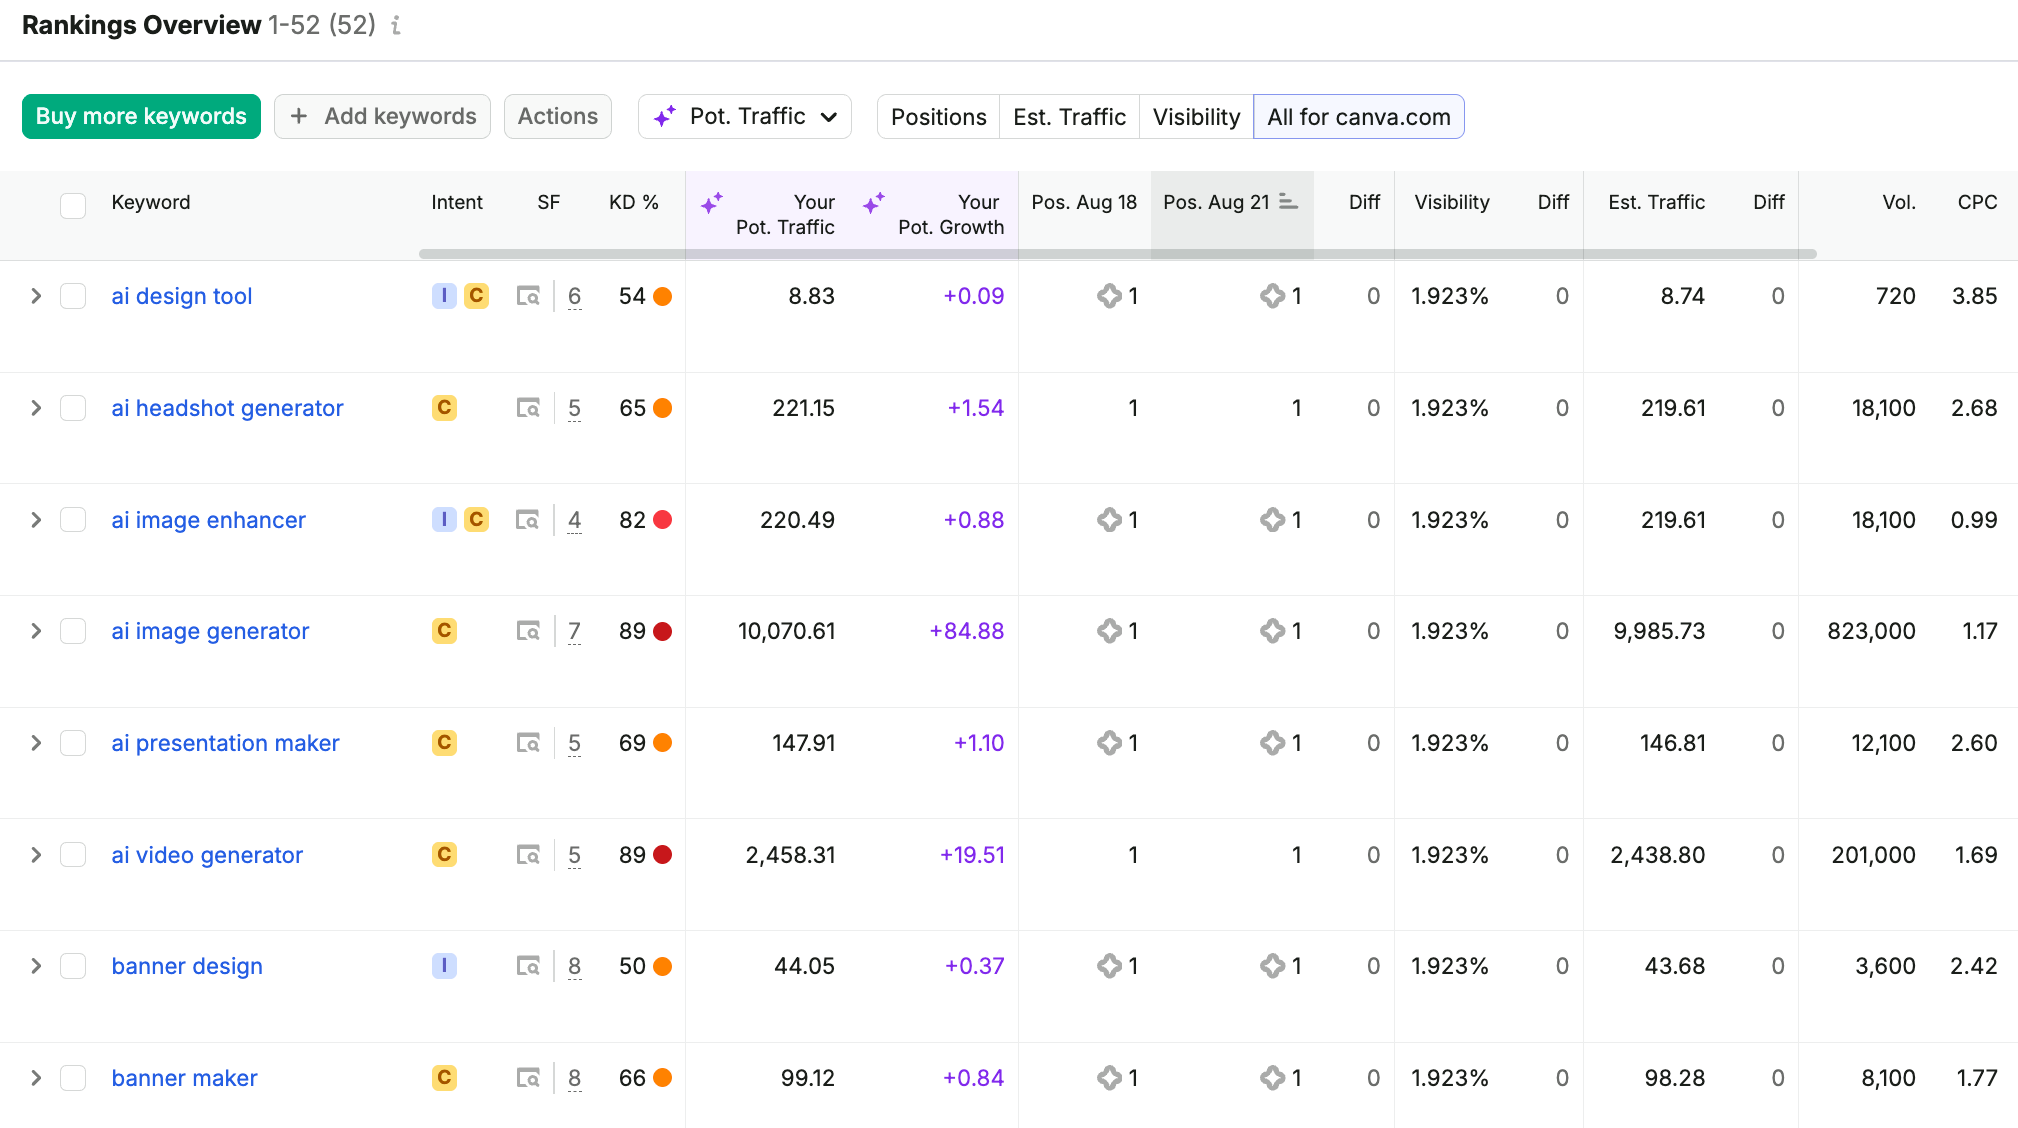Open SERP features icon for ai image generator

point(528,631)
